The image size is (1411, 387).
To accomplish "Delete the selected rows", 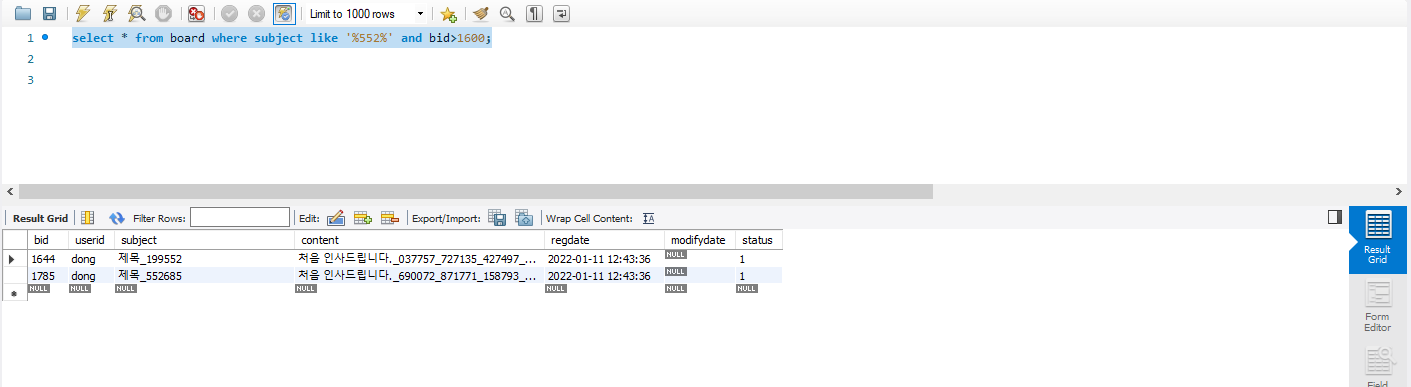I will point(390,218).
